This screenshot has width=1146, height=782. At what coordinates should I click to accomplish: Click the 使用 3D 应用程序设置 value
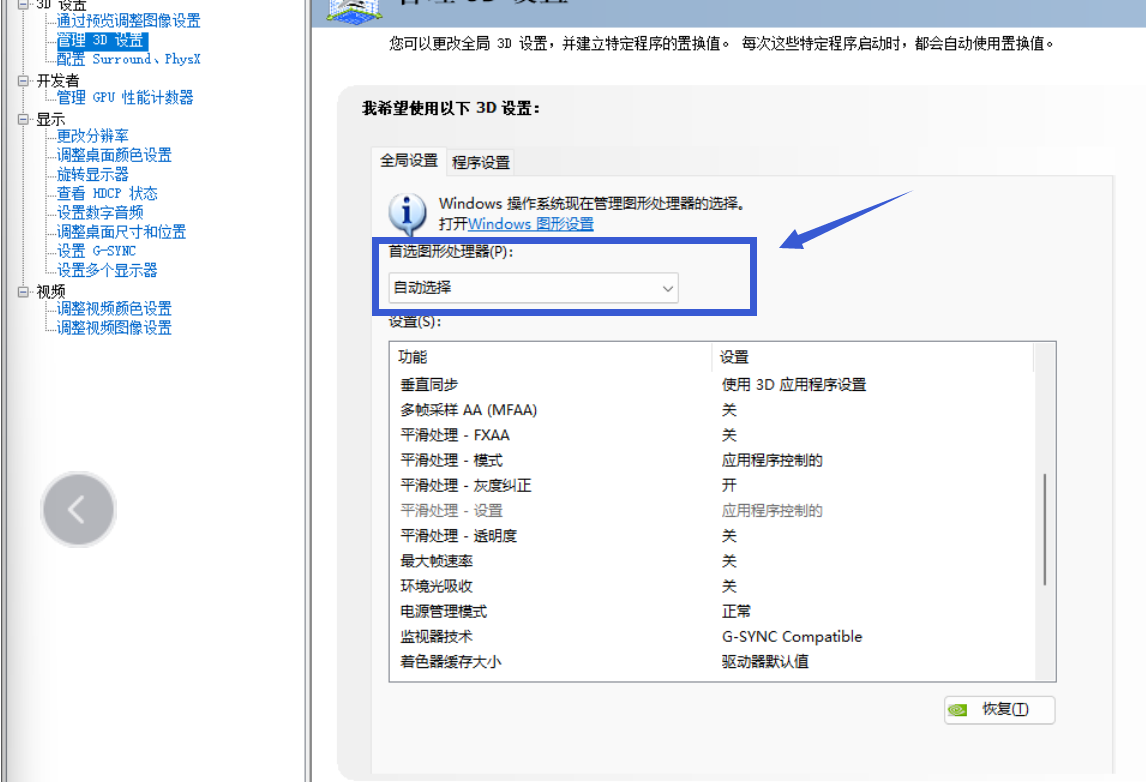794,384
